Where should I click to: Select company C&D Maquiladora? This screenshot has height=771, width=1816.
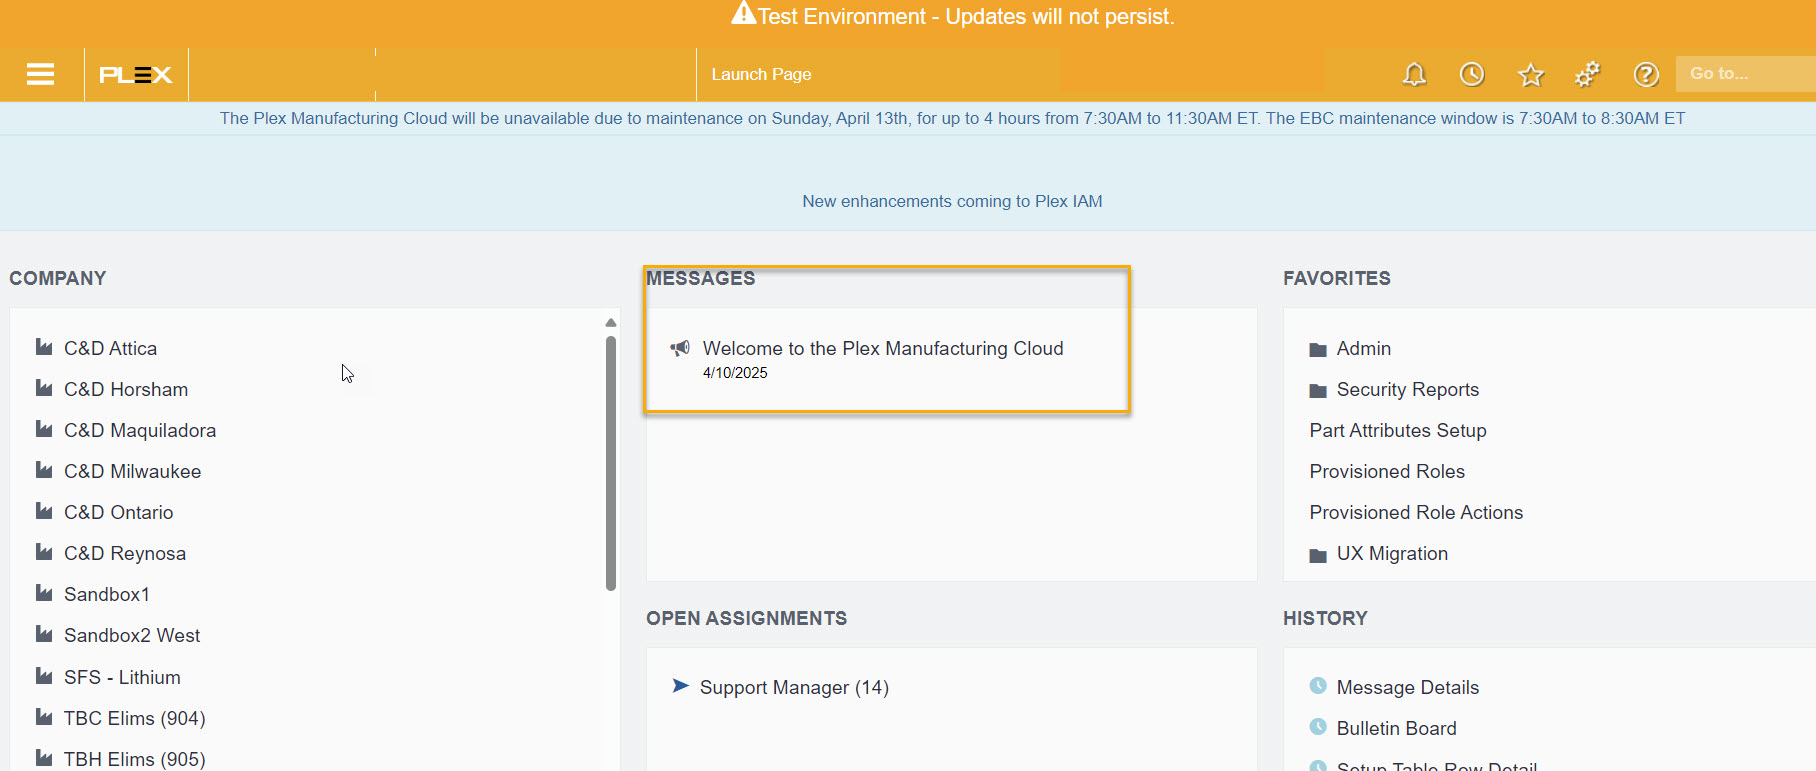(x=140, y=430)
